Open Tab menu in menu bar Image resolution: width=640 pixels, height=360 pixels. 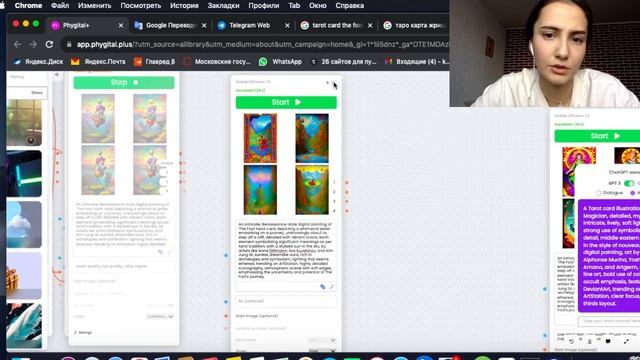click(294, 6)
